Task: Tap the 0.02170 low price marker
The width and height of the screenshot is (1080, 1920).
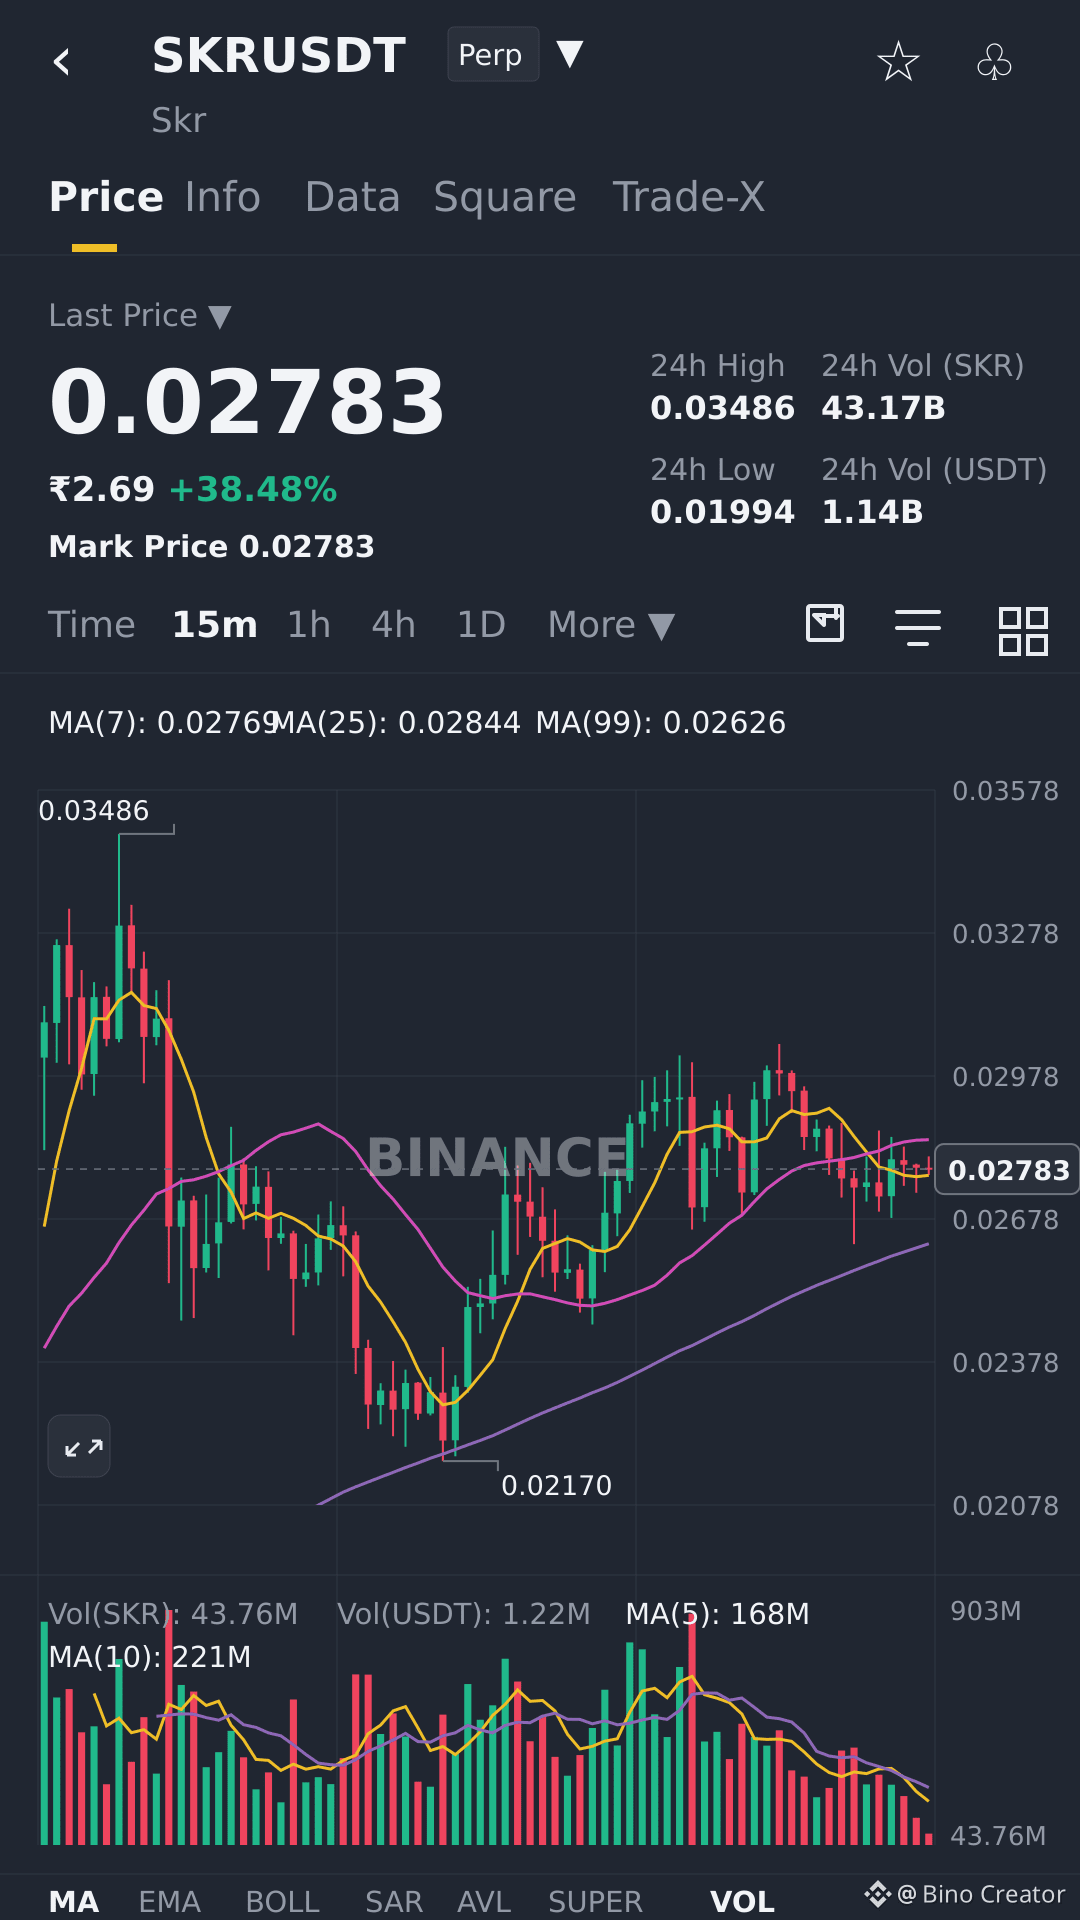Action: click(x=556, y=1486)
